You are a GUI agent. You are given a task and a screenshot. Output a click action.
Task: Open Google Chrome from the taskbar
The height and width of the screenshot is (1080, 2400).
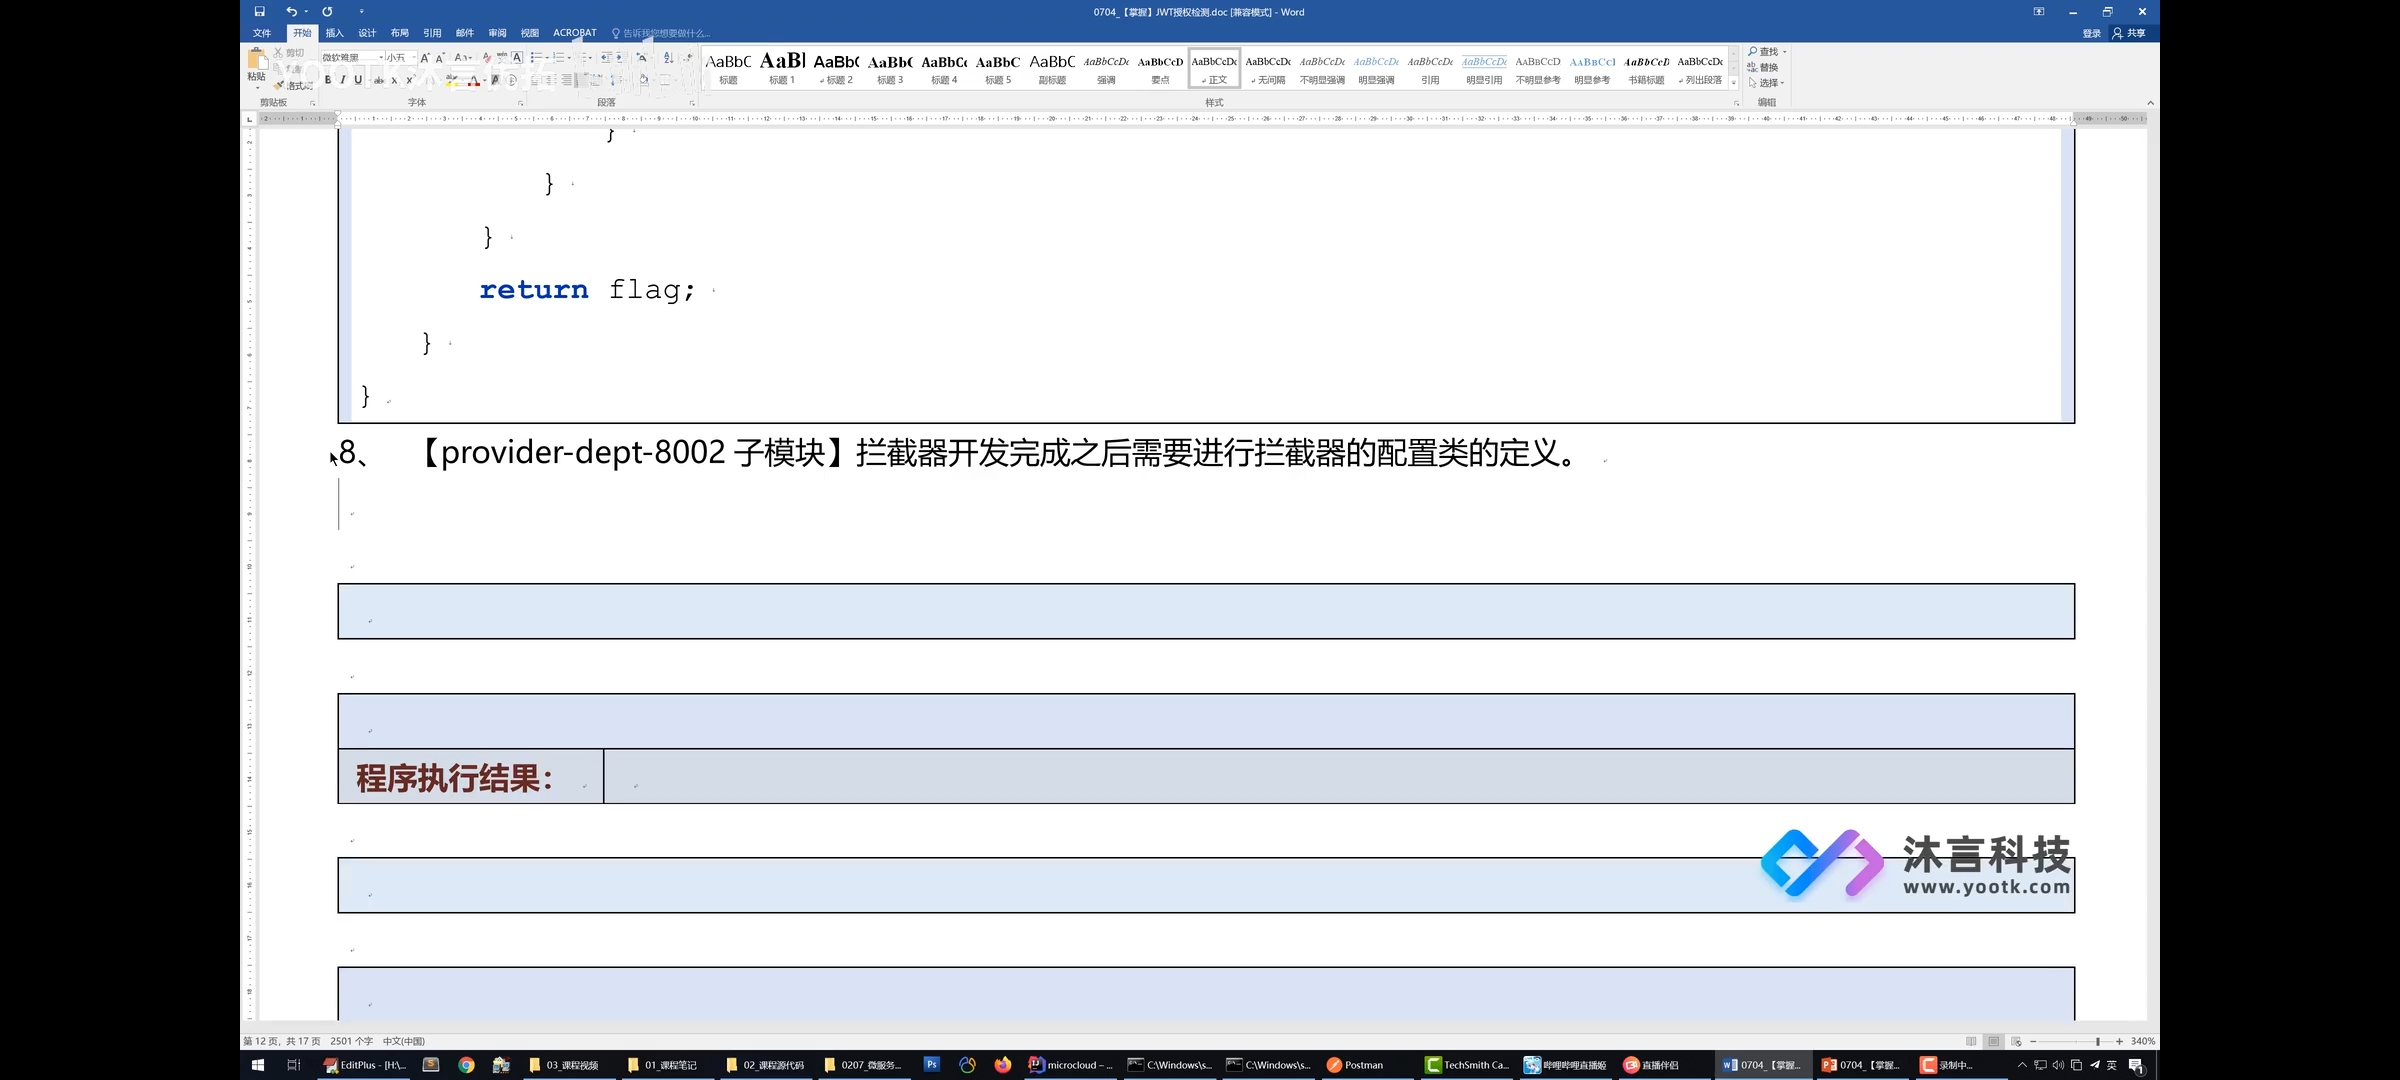tap(466, 1065)
